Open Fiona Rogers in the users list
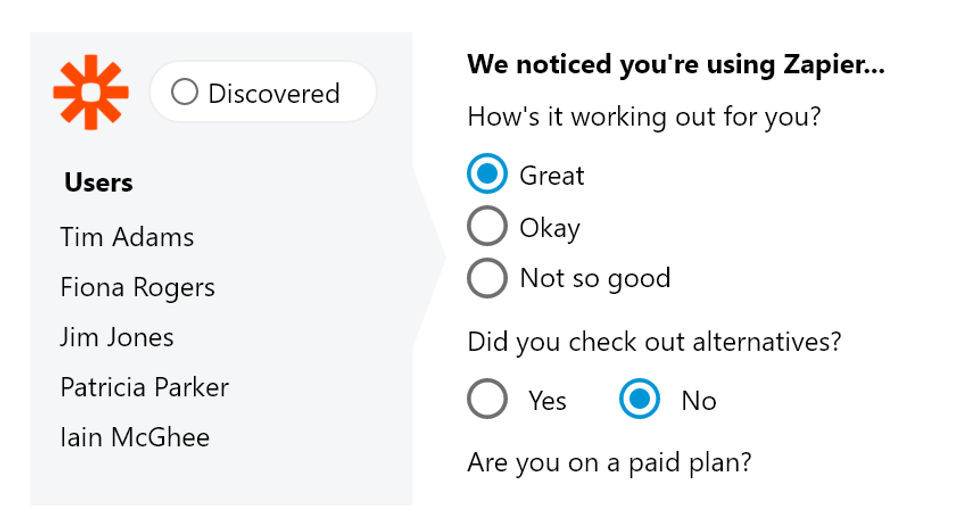Image resolution: width=960 pixels, height=530 pixels. pyautogui.click(x=137, y=288)
